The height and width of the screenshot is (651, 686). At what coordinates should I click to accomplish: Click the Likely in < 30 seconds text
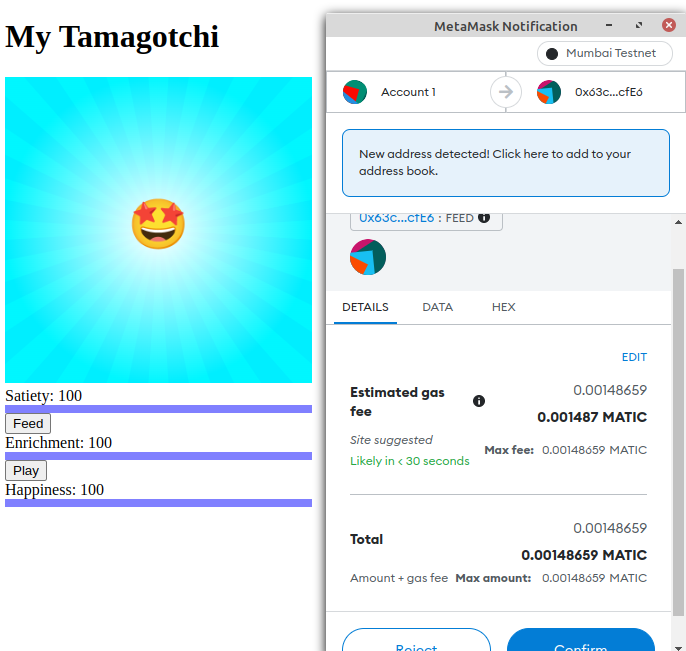point(410,461)
